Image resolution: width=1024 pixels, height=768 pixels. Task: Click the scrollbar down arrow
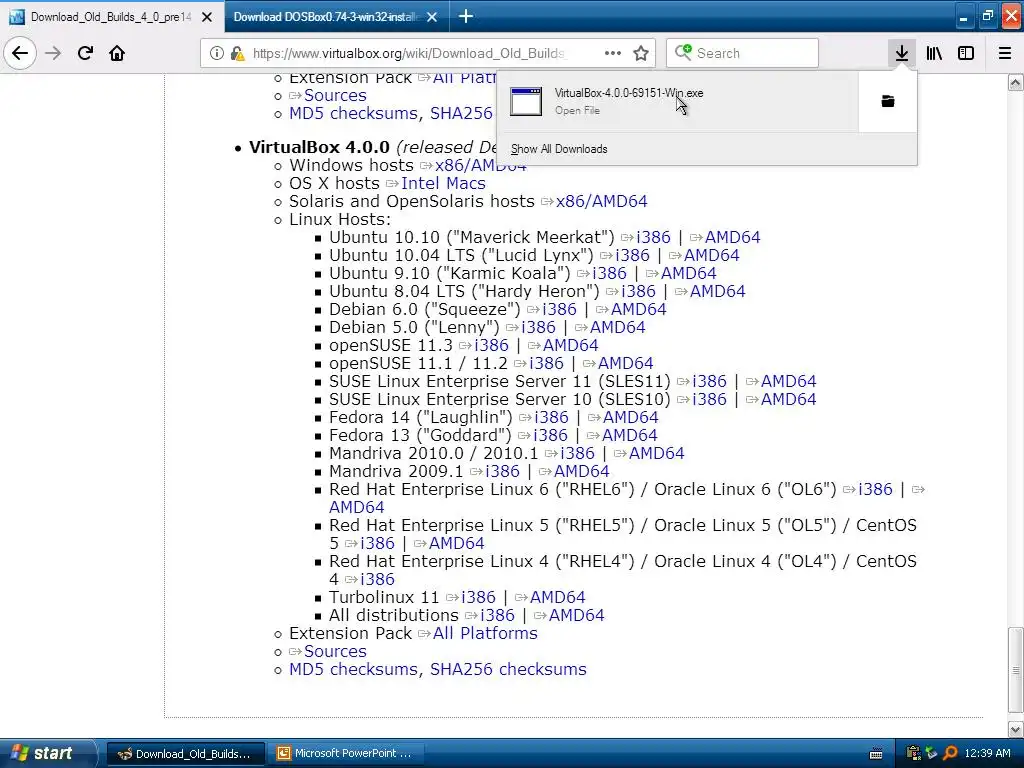click(1016, 729)
